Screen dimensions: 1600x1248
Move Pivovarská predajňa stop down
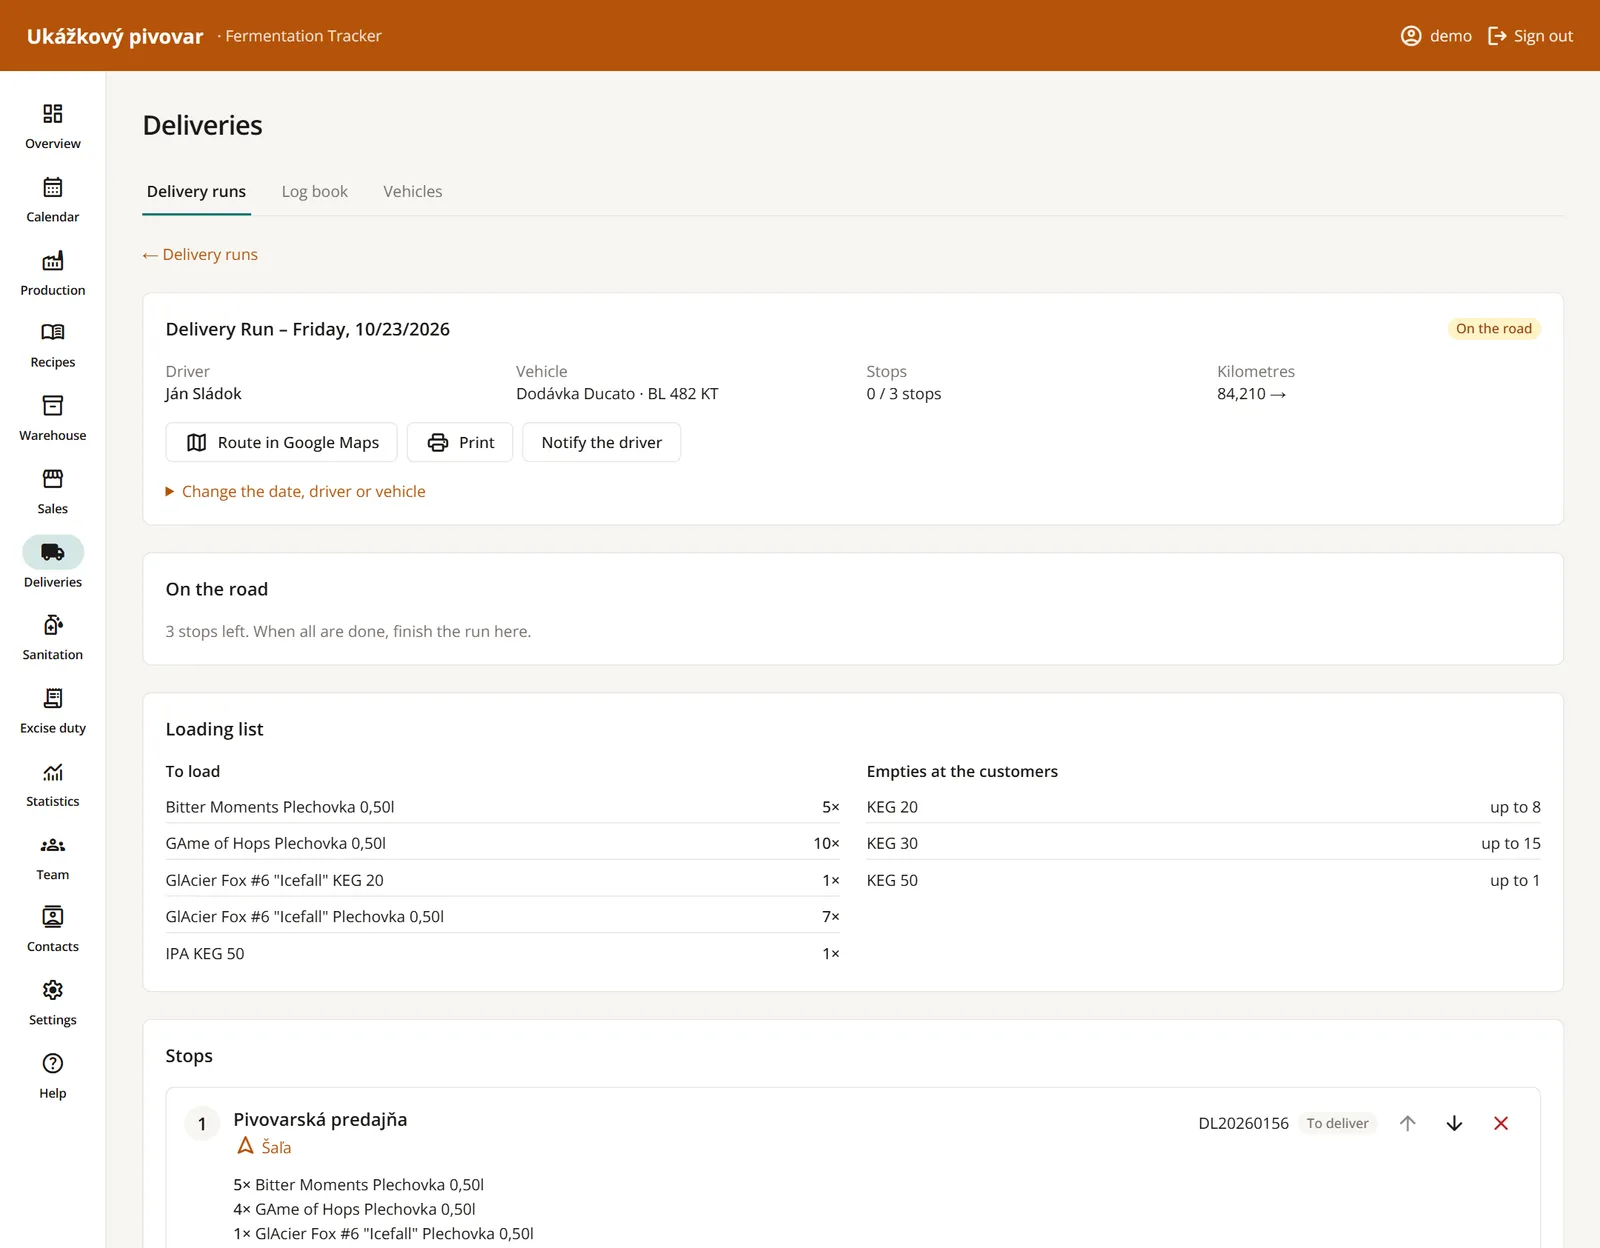(x=1455, y=1123)
